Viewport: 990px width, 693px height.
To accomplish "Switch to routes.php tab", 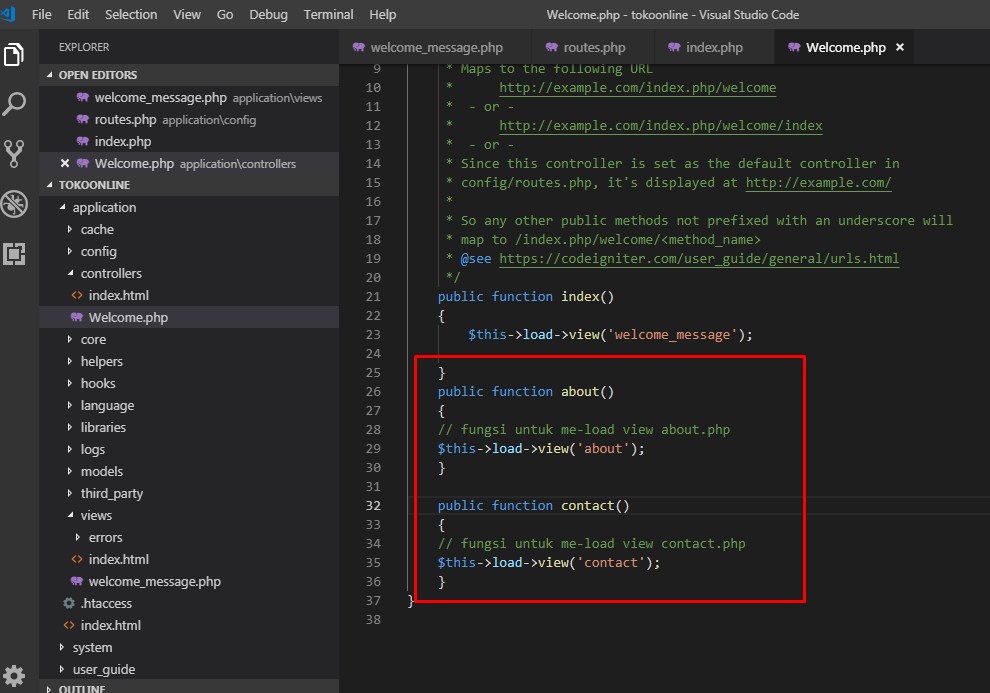I will click(x=592, y=47).
